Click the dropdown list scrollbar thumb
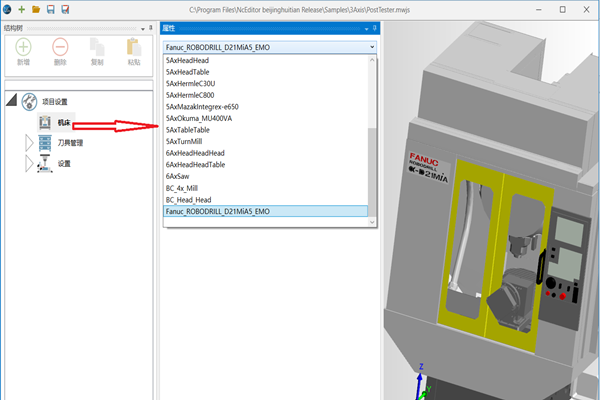This screenshot has width=600, height=400. tap(372, 172)
